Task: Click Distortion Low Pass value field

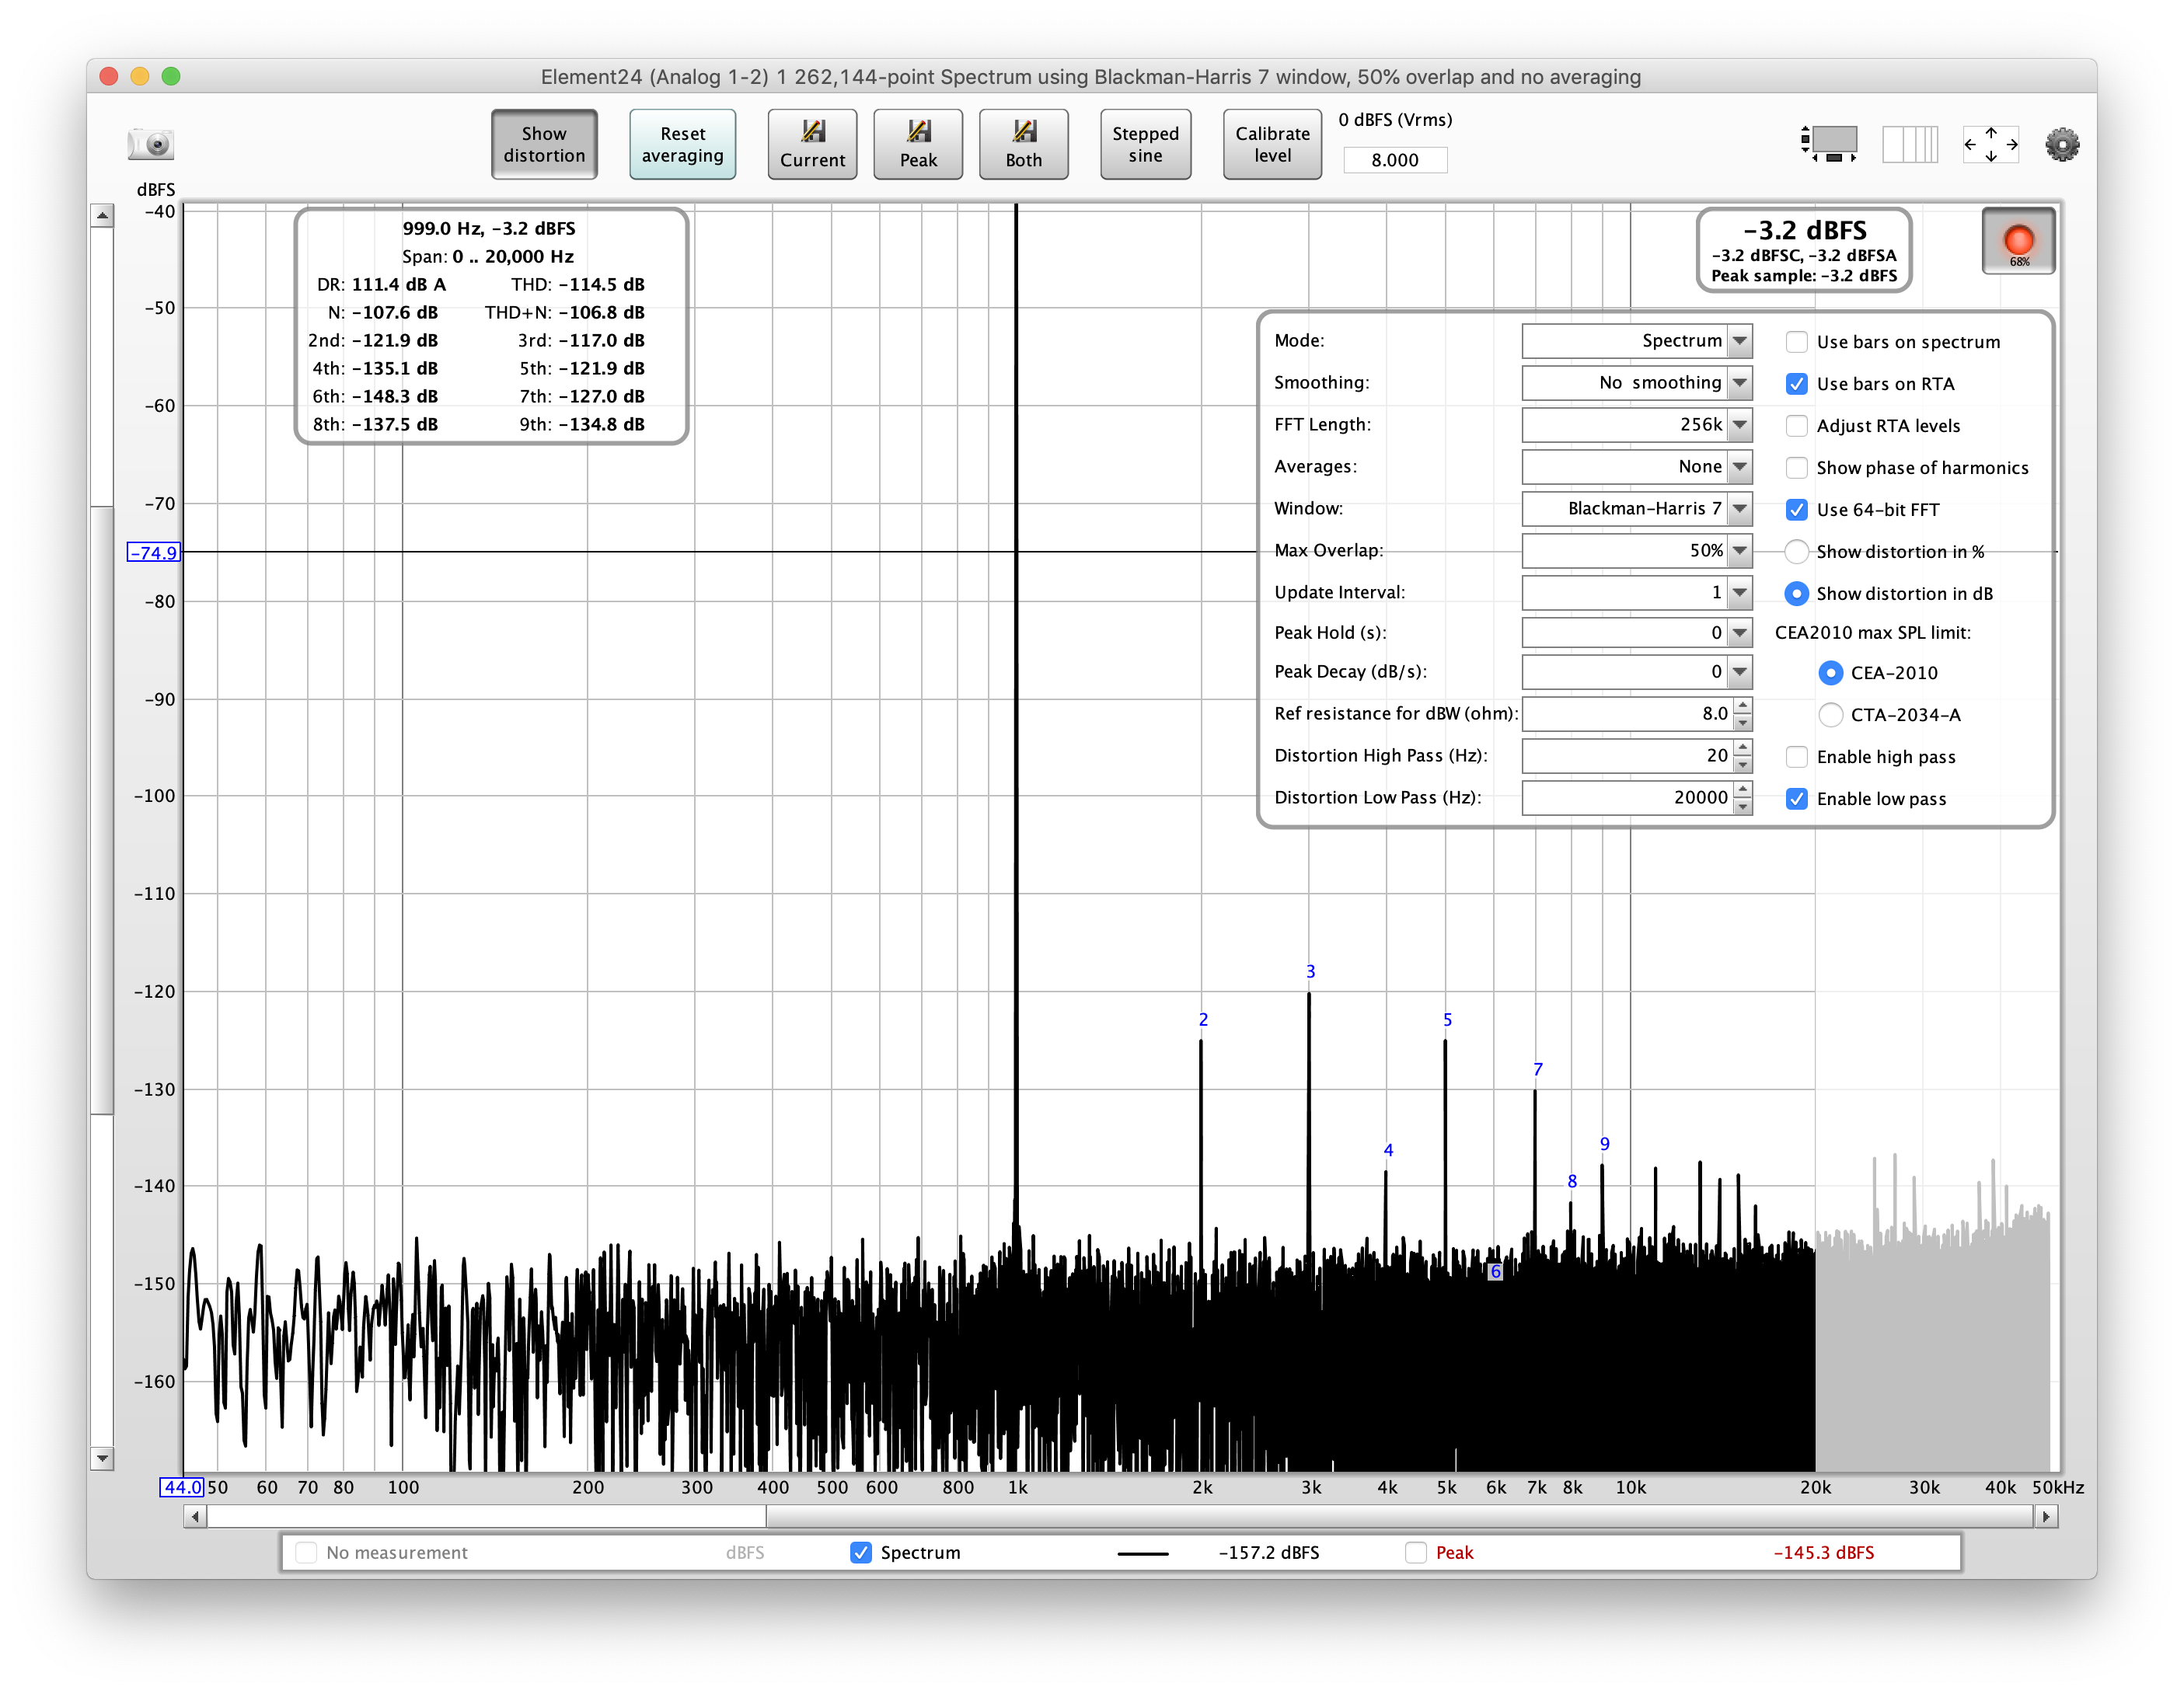Action: click(x=1627, y=798)
